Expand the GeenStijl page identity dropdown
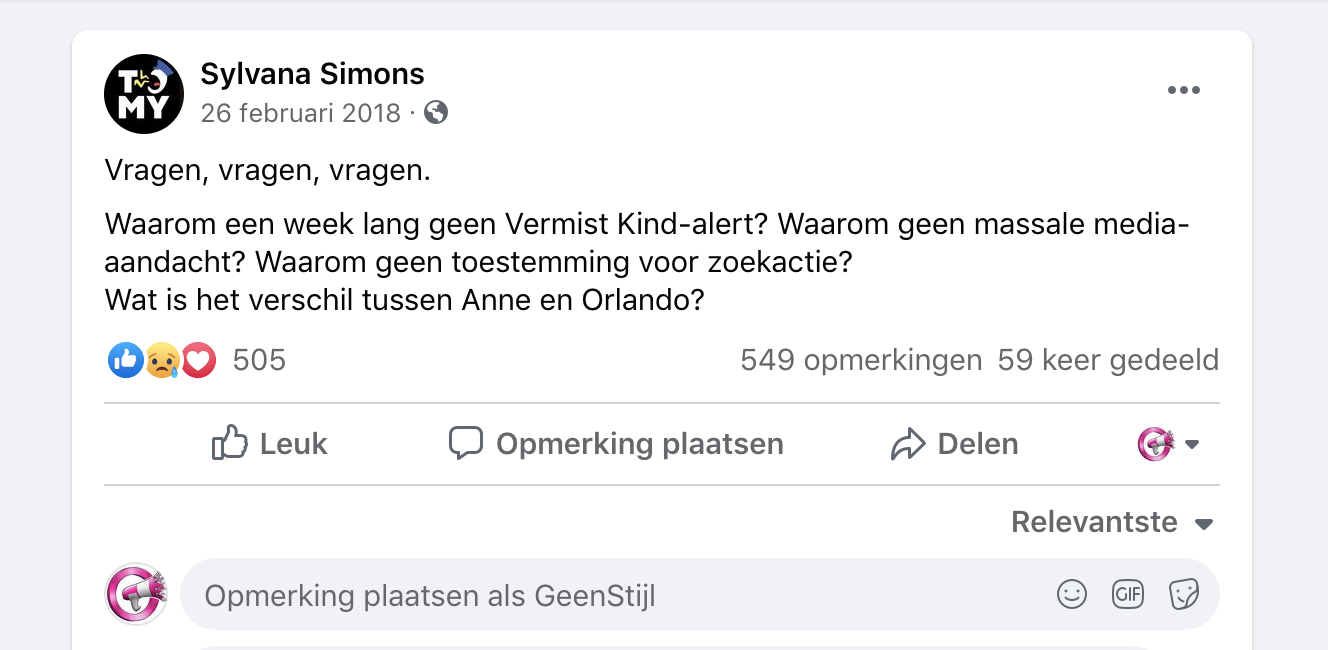 (1168, 444)
